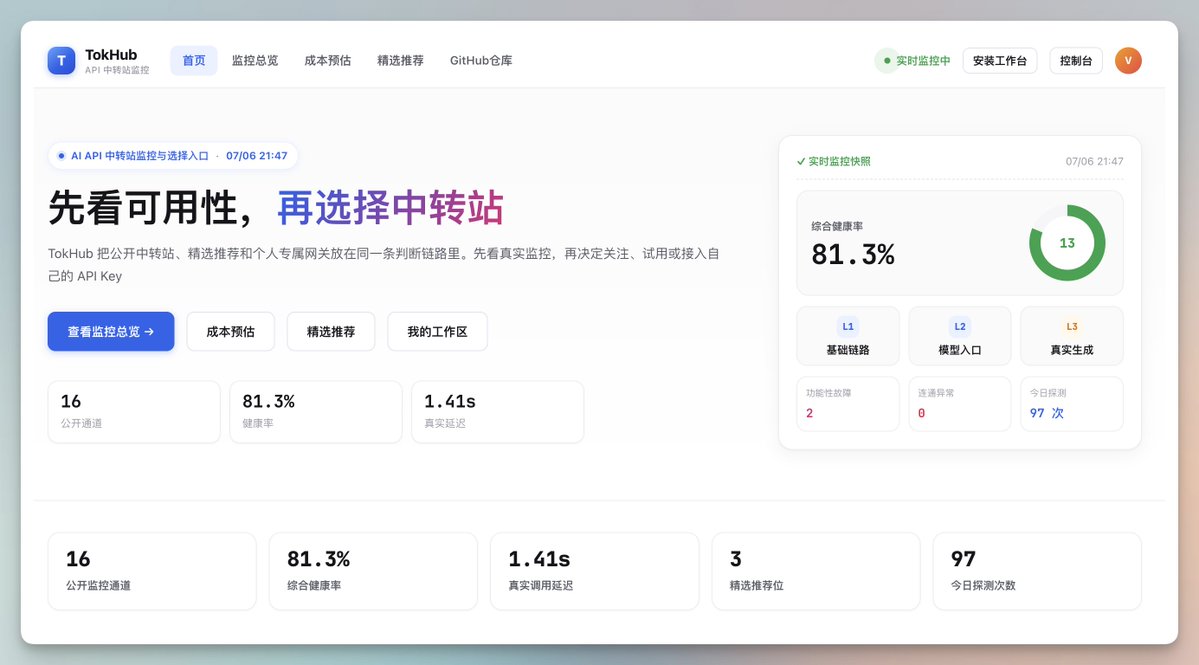This screenshot has width=1199, height=665.
Task: Click the 安装工作台 button
Action: [x=999, y=60]
